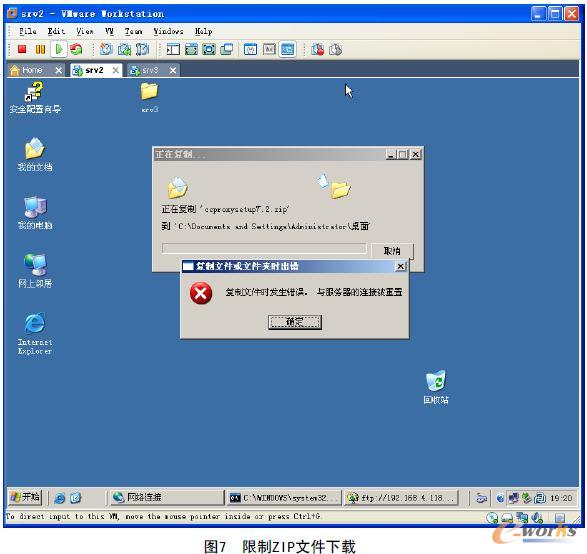Open the File menu
Image resolution: width=587 pixels, height=554 pixels.
(28, 31)
